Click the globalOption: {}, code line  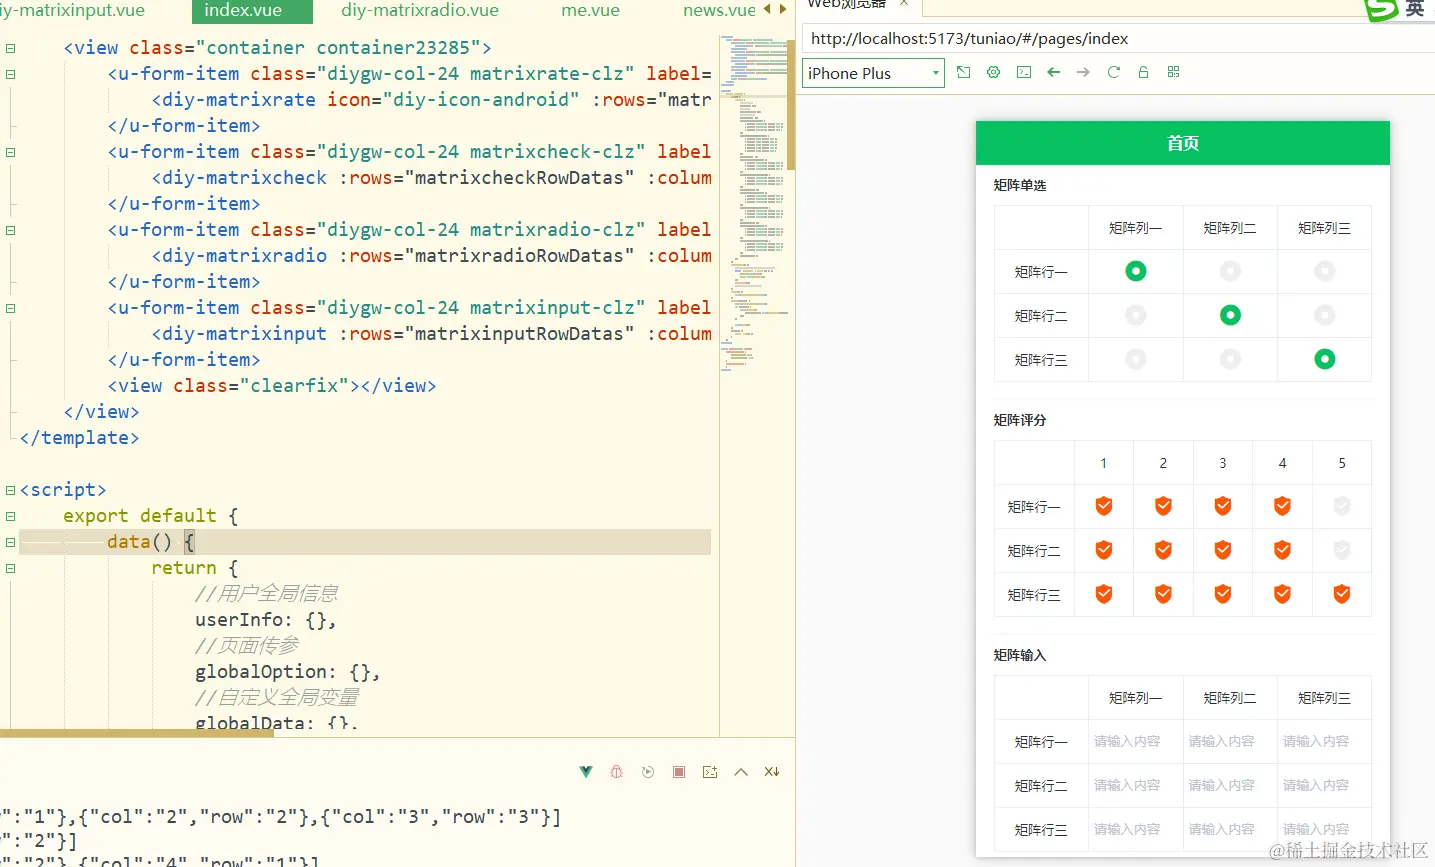(287, 672)
